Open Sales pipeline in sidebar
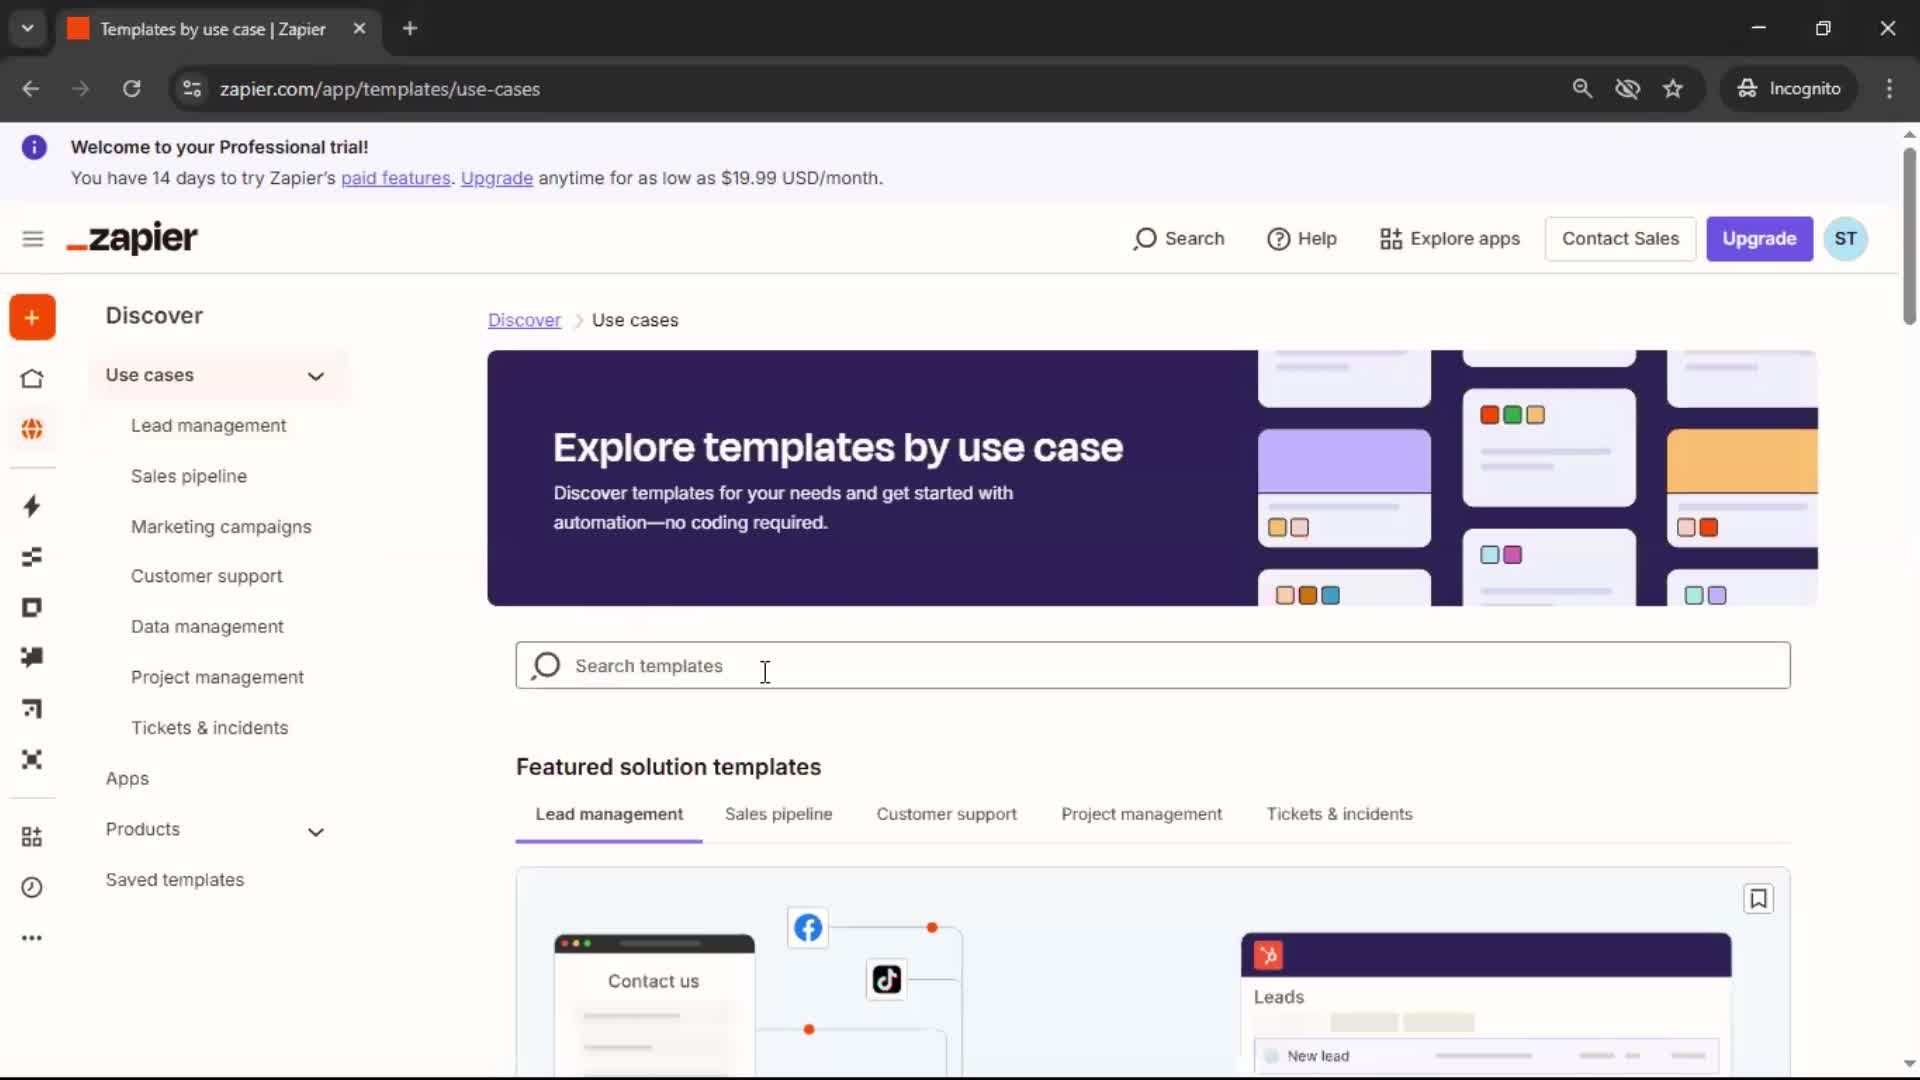 tap(189, 476)
